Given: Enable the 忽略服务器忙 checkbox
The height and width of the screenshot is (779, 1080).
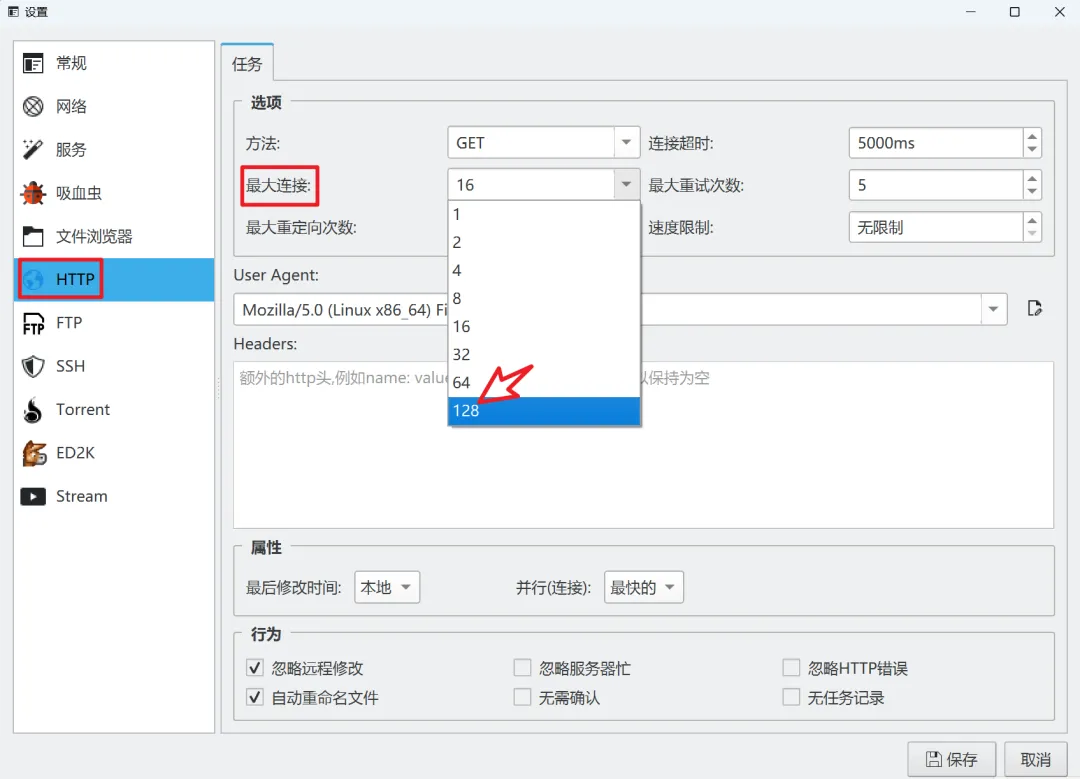Looking at the screenshot, I should [522, 667].
